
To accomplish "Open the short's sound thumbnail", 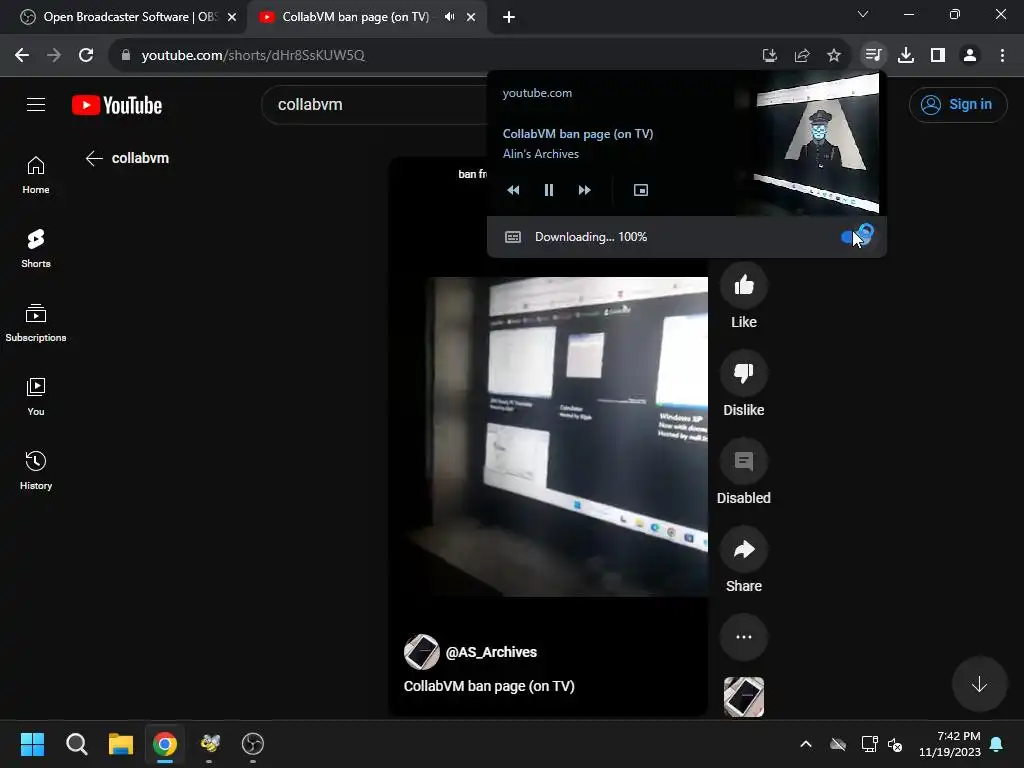I will coord(744,697).
